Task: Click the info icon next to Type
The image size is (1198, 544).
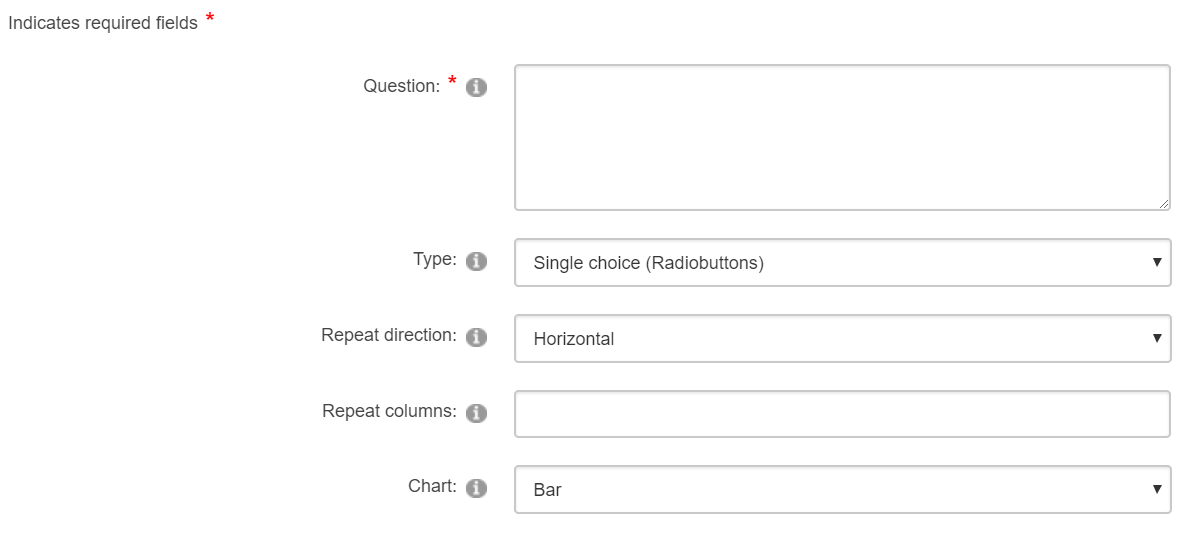Action: click(477, 261)
